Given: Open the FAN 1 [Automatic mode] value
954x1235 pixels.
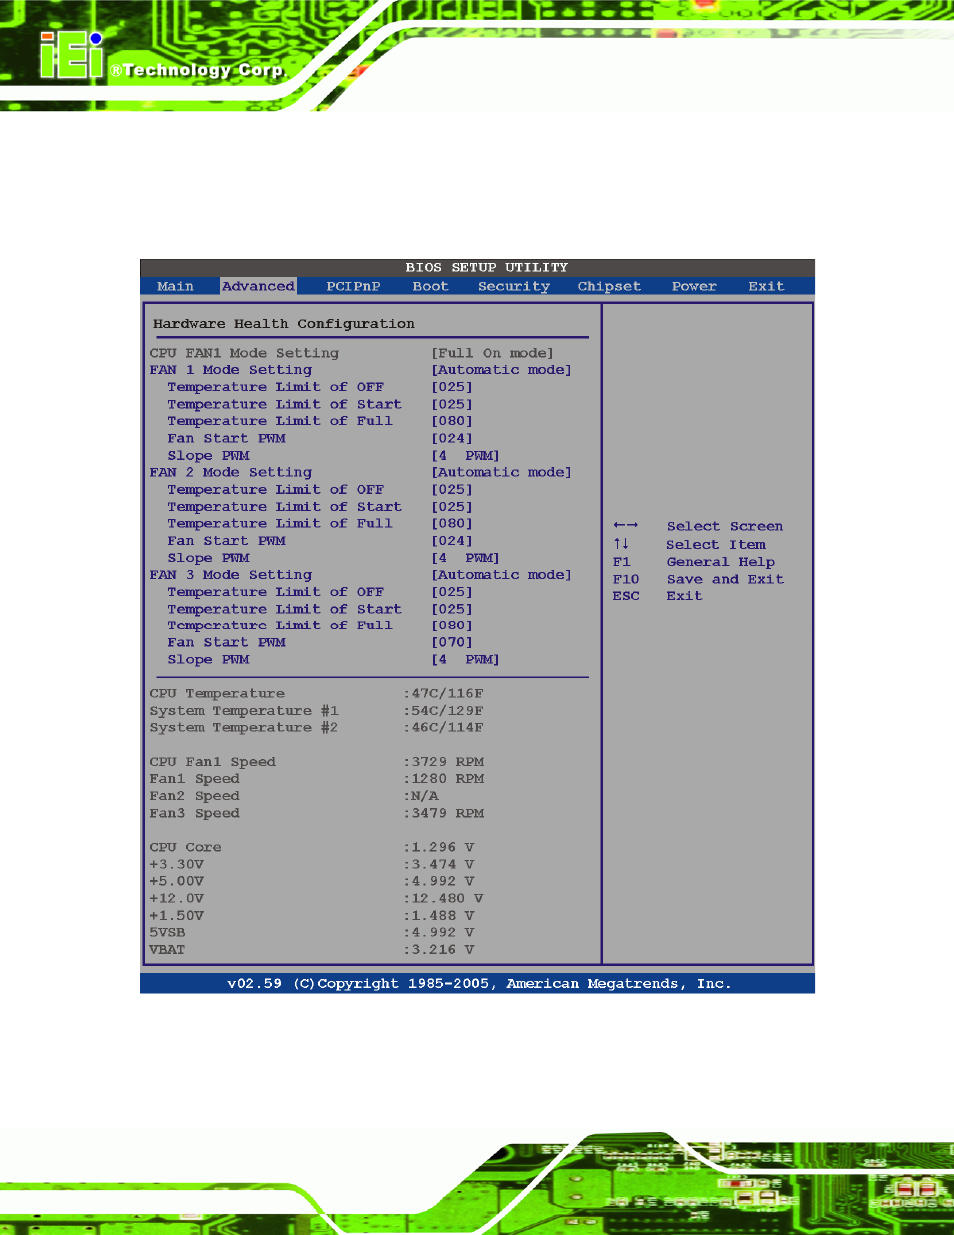Looking at the screenshot, I should pos(501,370).
